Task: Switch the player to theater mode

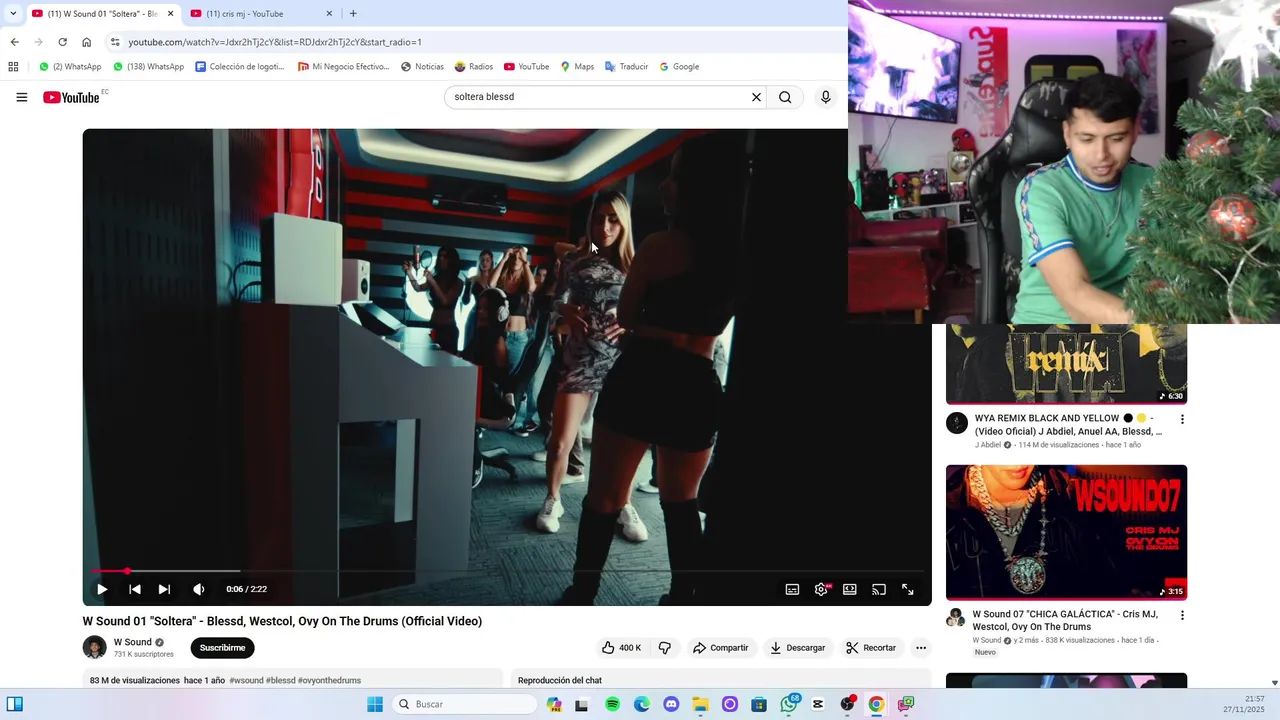Action: coord(850,589)
